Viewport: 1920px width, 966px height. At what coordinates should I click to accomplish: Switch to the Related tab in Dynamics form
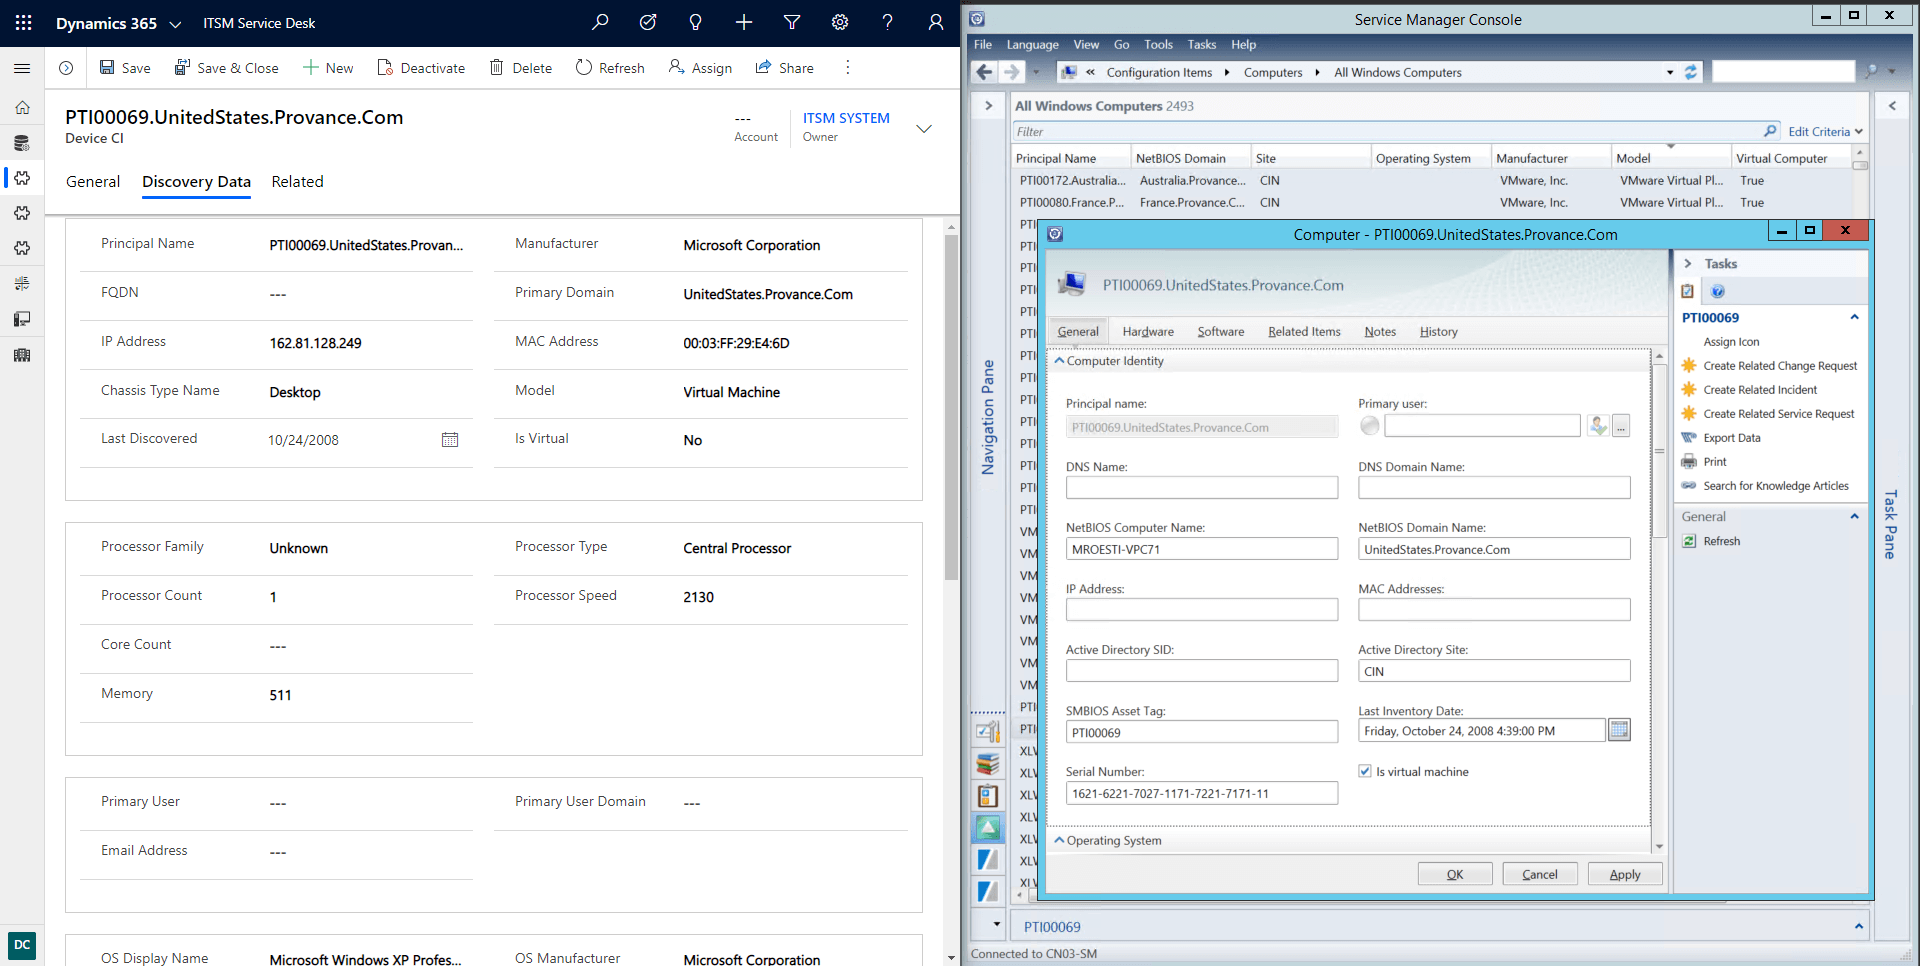coord(297,182)
